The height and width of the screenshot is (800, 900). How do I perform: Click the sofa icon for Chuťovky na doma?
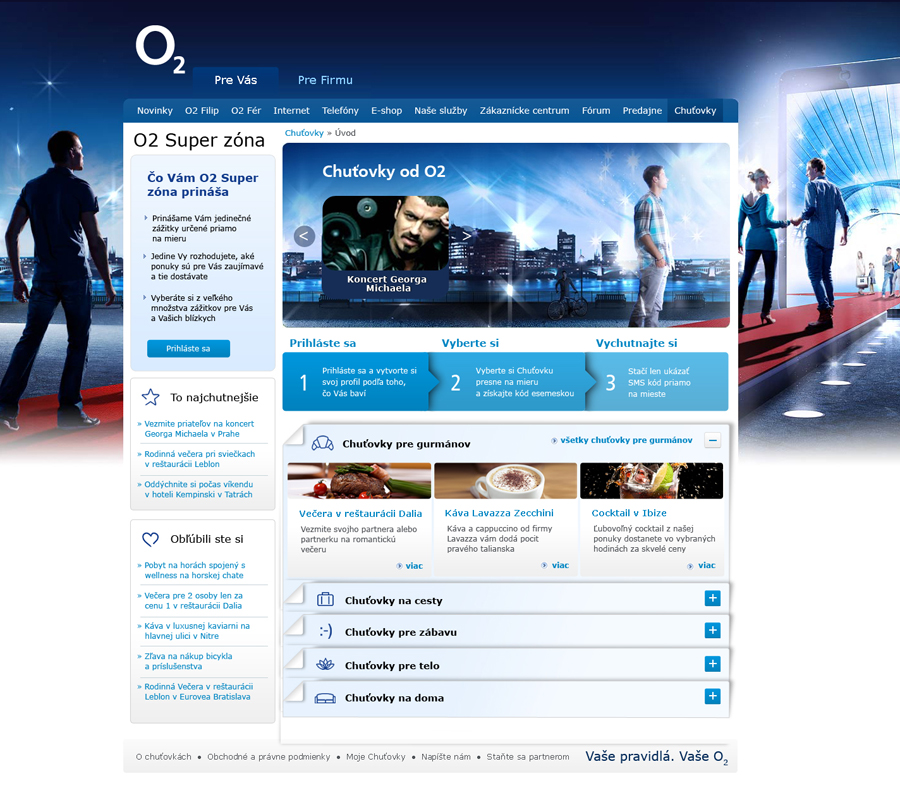click(x=325, y=698)
